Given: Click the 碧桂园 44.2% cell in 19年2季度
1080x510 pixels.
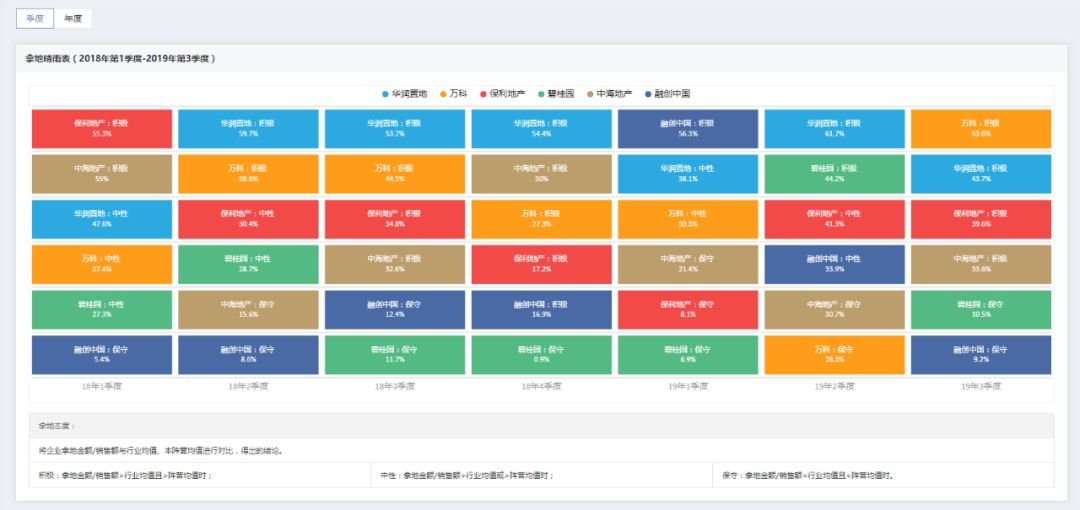Looking at the screenshot, I should point(835,174).
